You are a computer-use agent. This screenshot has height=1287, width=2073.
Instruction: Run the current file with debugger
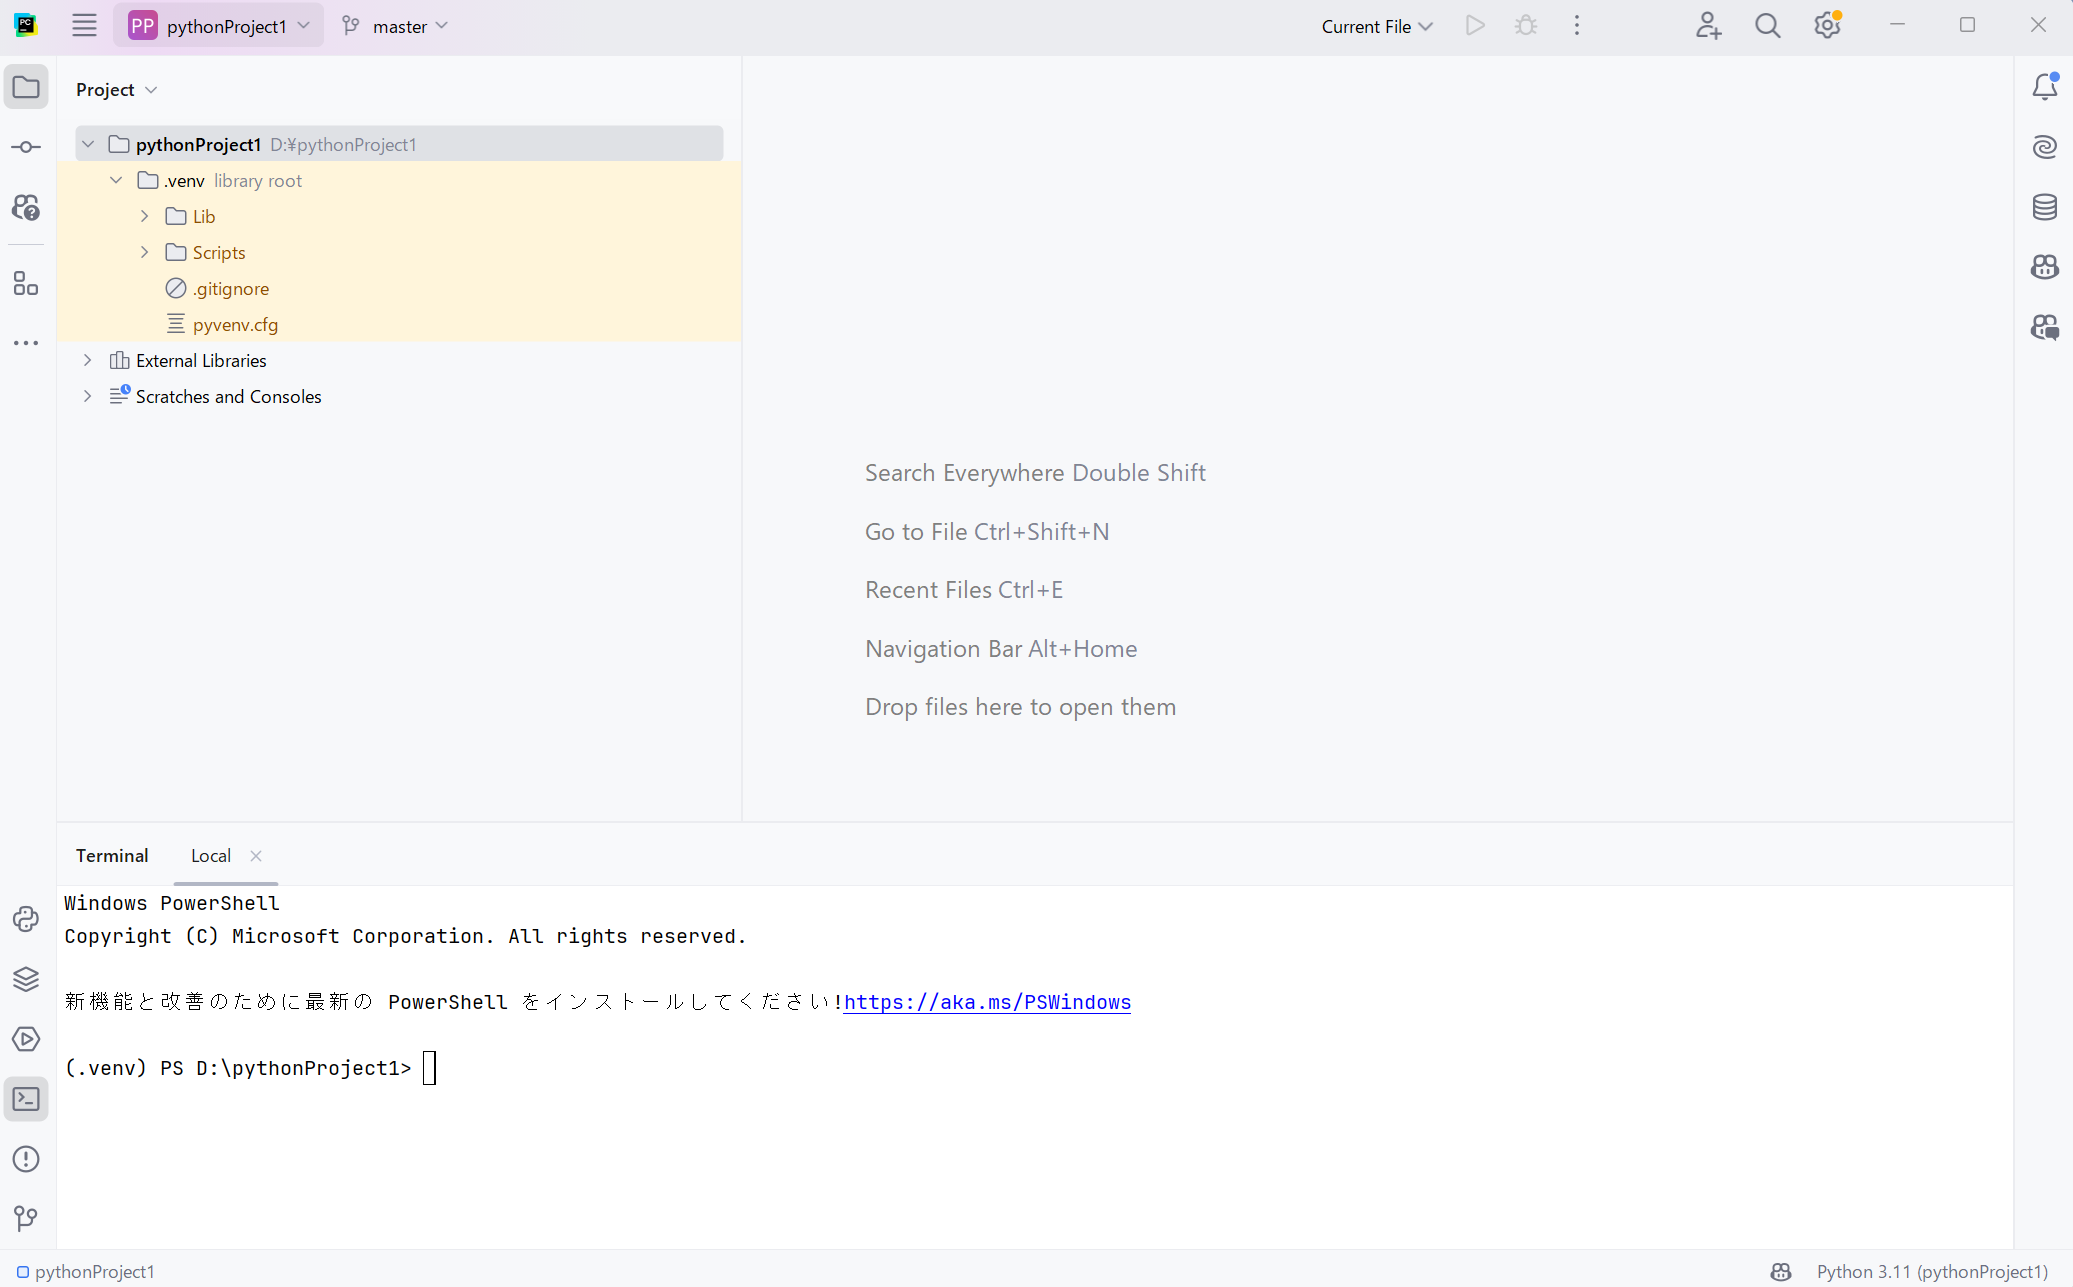point(1525,25)
